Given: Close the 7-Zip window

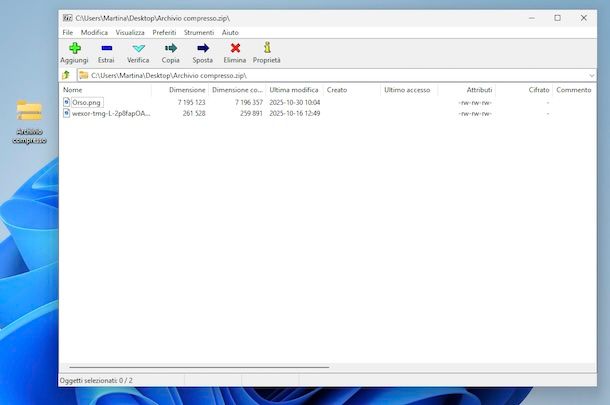Looking at the screenshot, I should (x=584, y=18).
